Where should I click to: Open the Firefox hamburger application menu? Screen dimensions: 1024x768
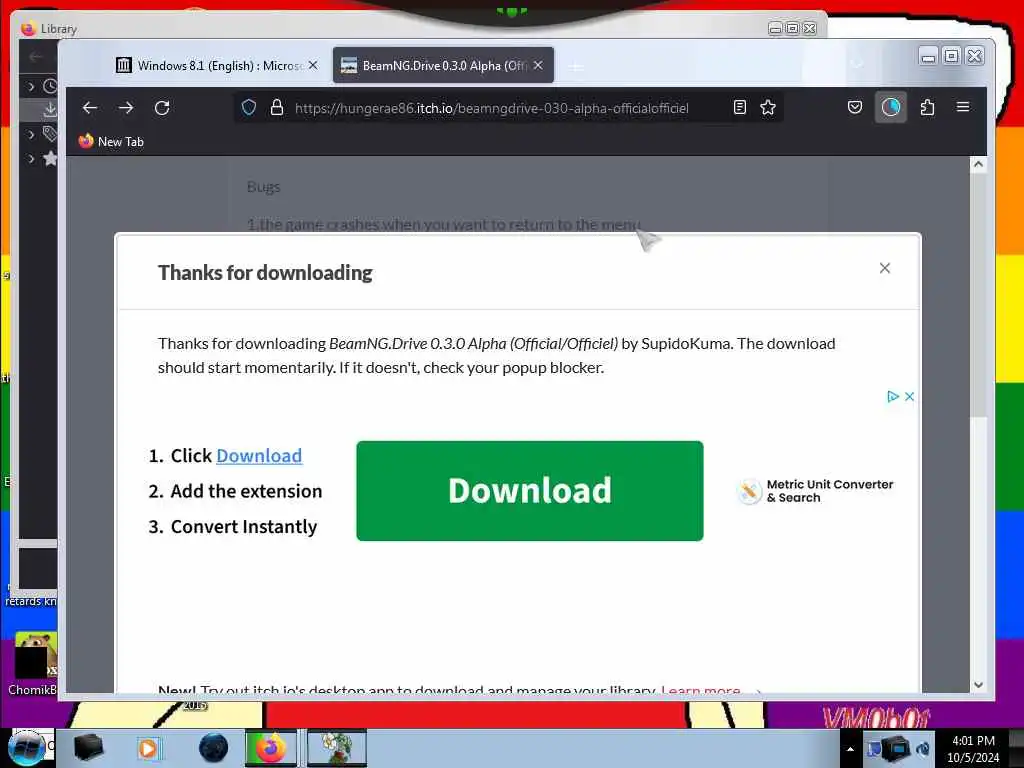(963, 107)
